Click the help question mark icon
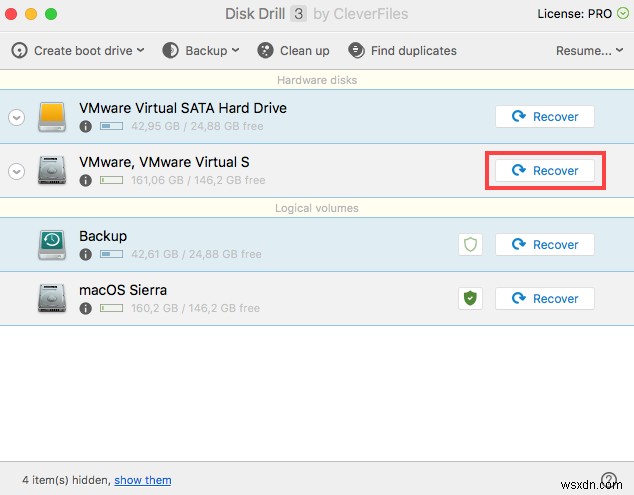The width and height of the screenshot is (634, 495). click(608, 480)
